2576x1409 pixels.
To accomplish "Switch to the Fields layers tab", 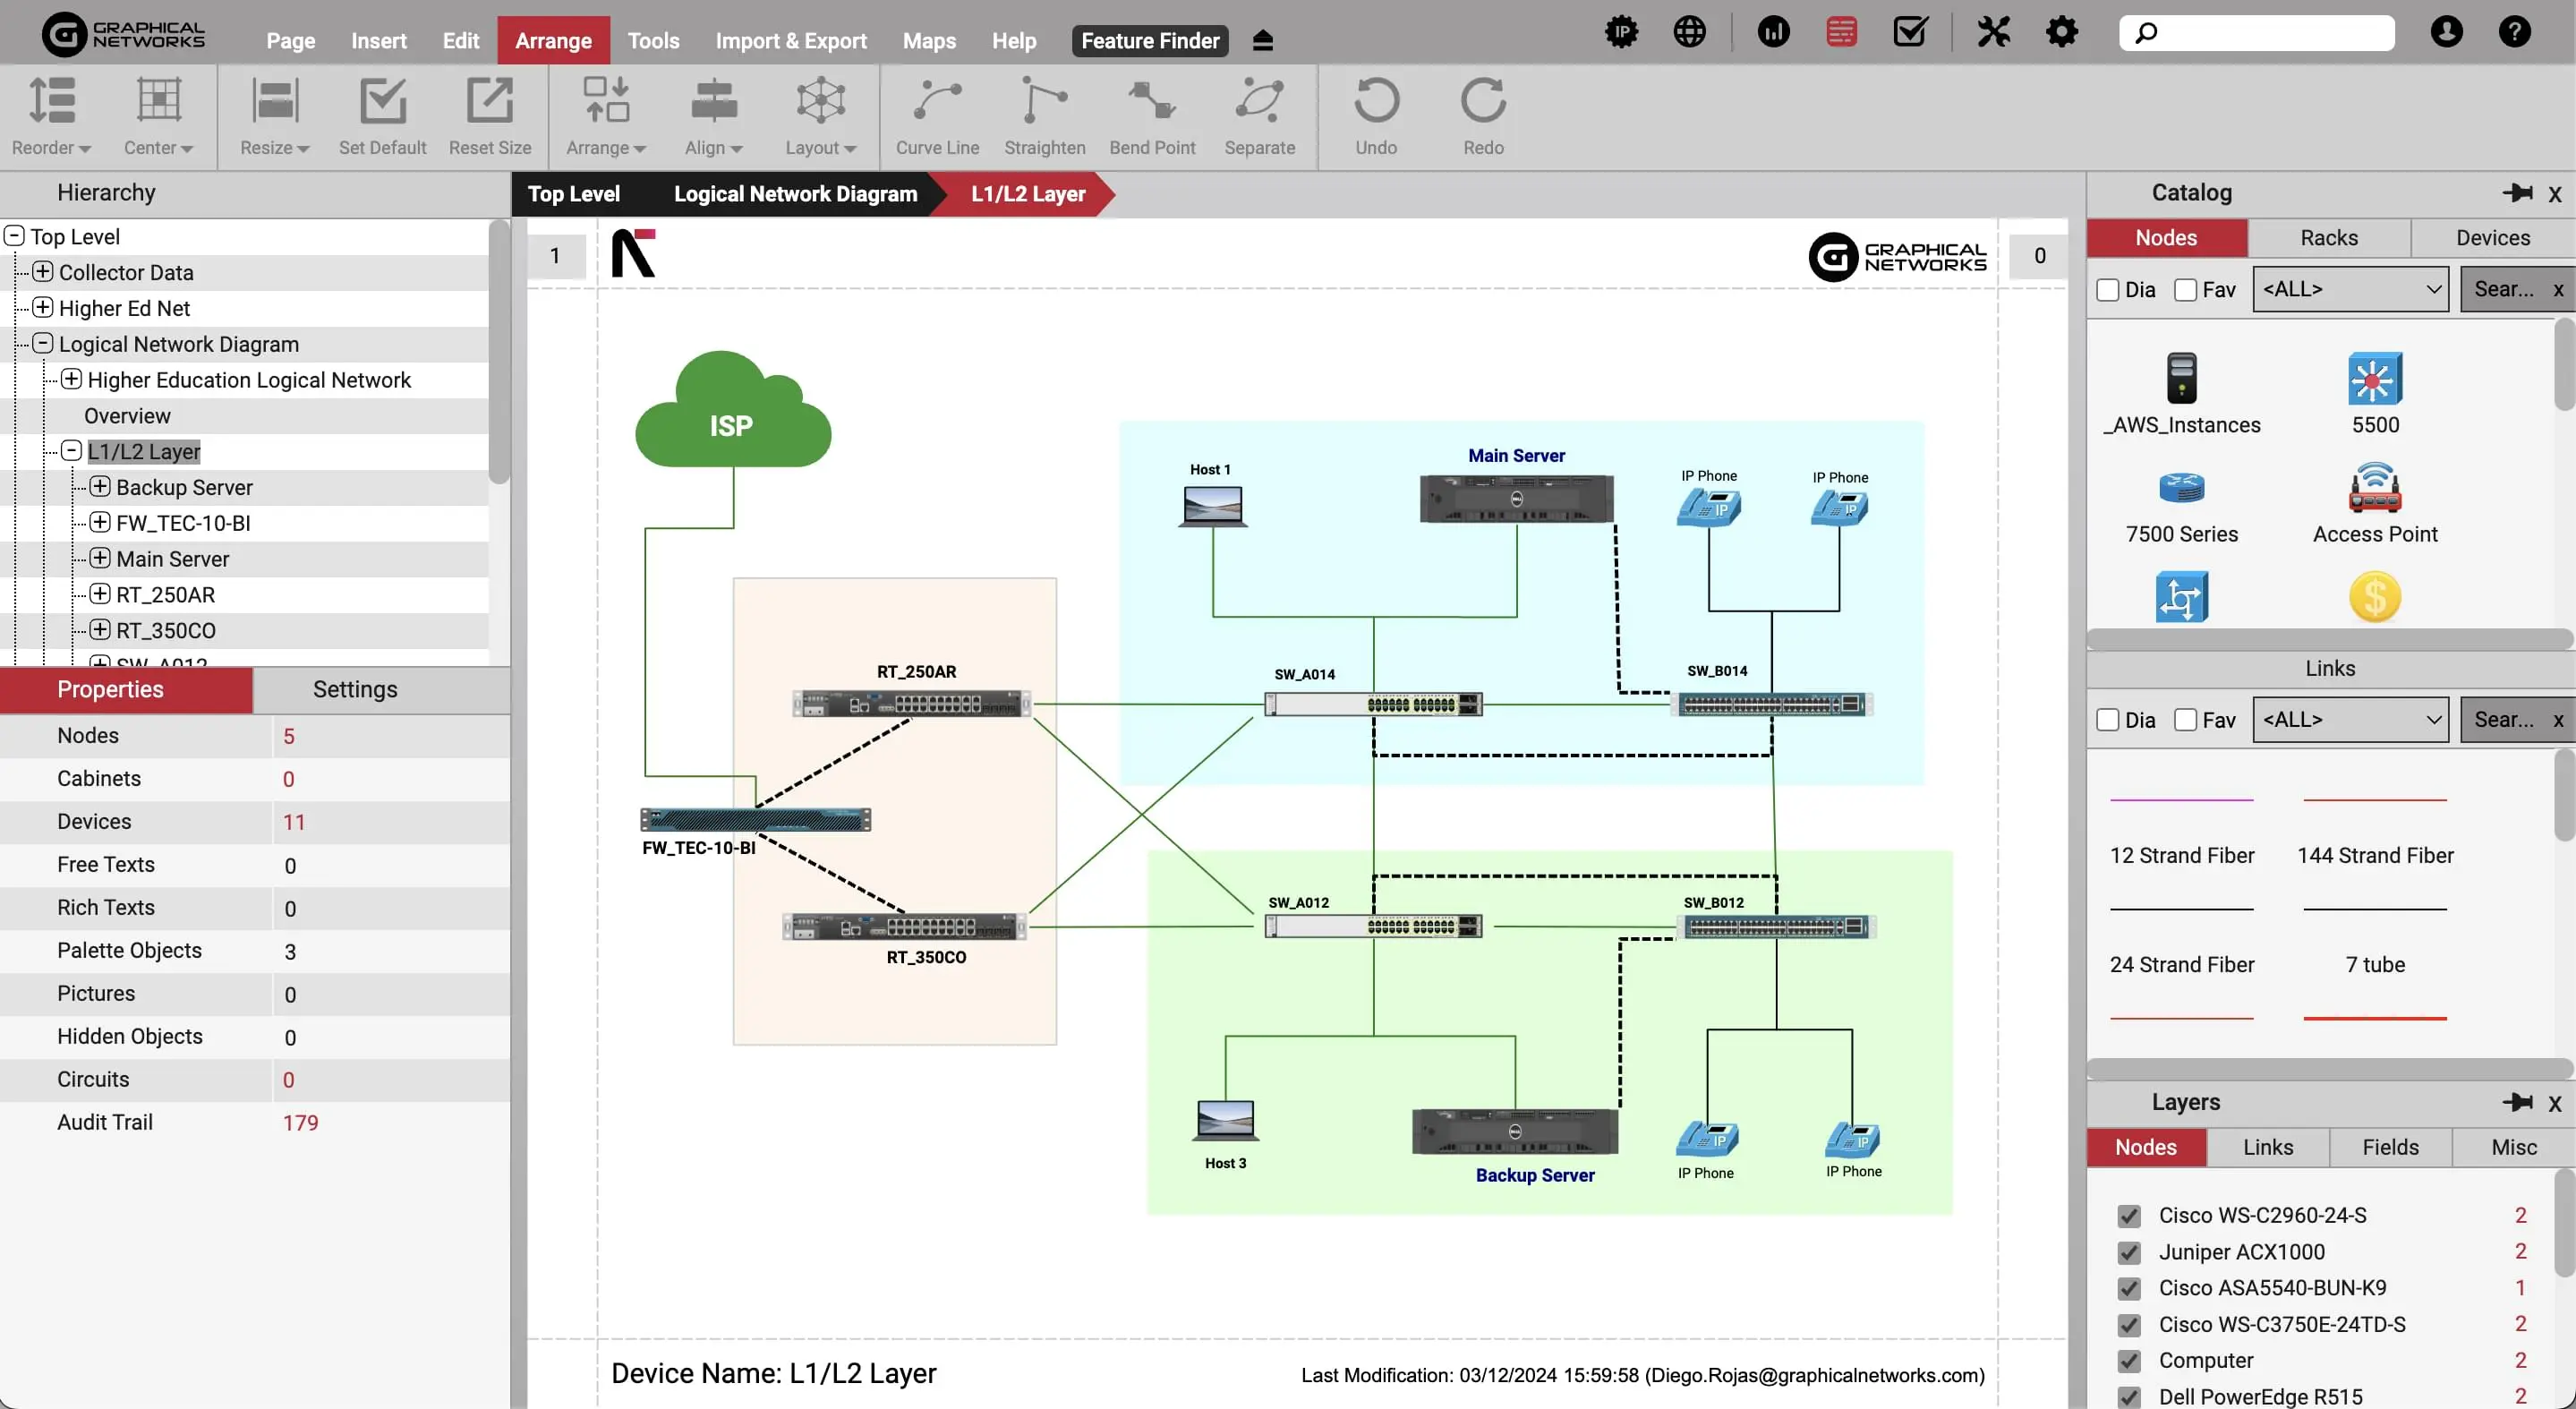I will tap(2390, 1148).
